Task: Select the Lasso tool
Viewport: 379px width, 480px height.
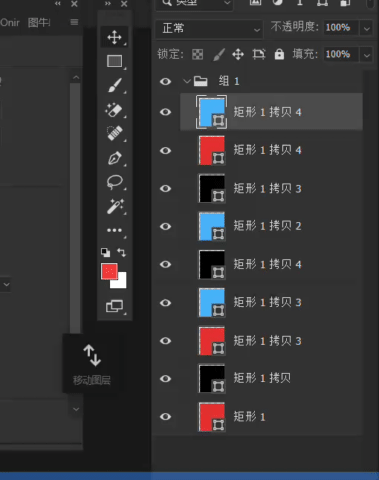Action: 114,182
